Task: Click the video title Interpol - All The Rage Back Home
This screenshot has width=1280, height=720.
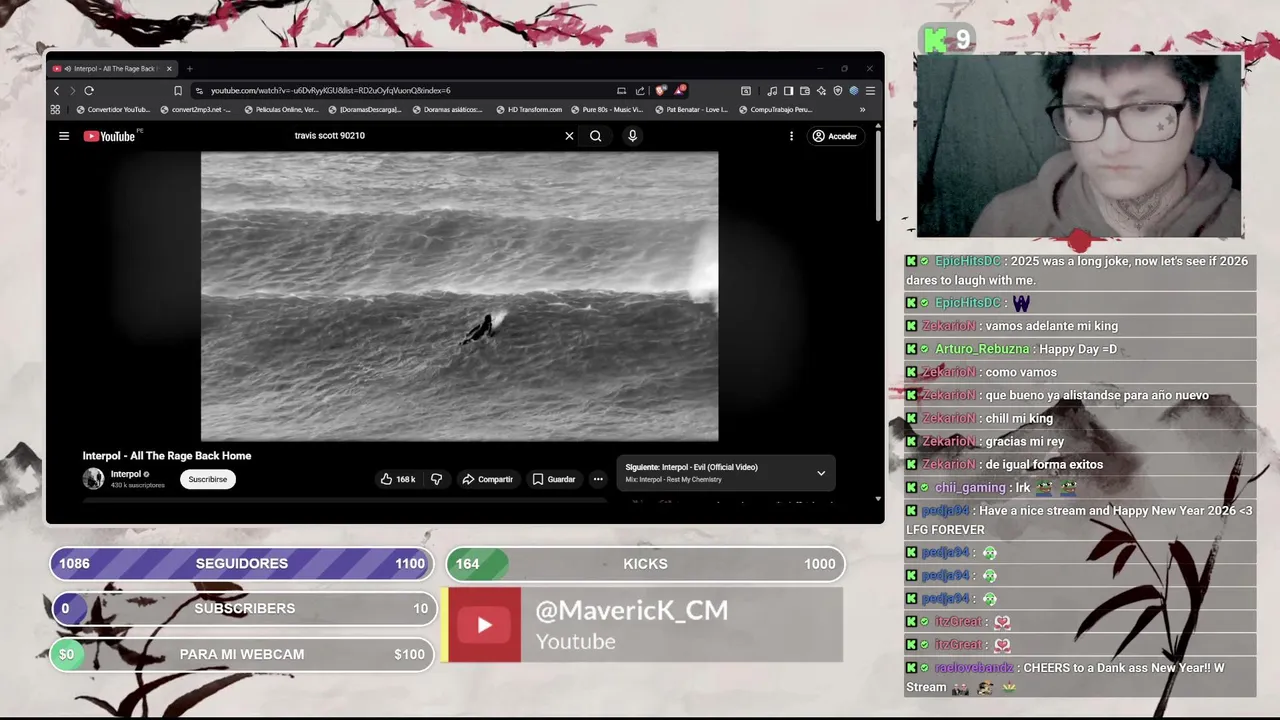Action: [x=167, y=456]
